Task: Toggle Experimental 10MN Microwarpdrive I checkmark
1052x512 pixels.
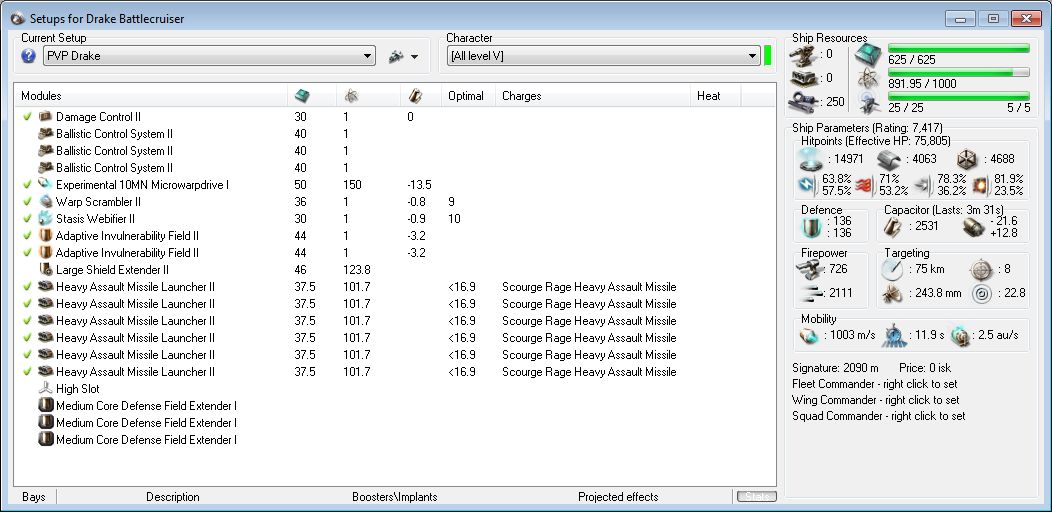Action: (x=28, y=185)
